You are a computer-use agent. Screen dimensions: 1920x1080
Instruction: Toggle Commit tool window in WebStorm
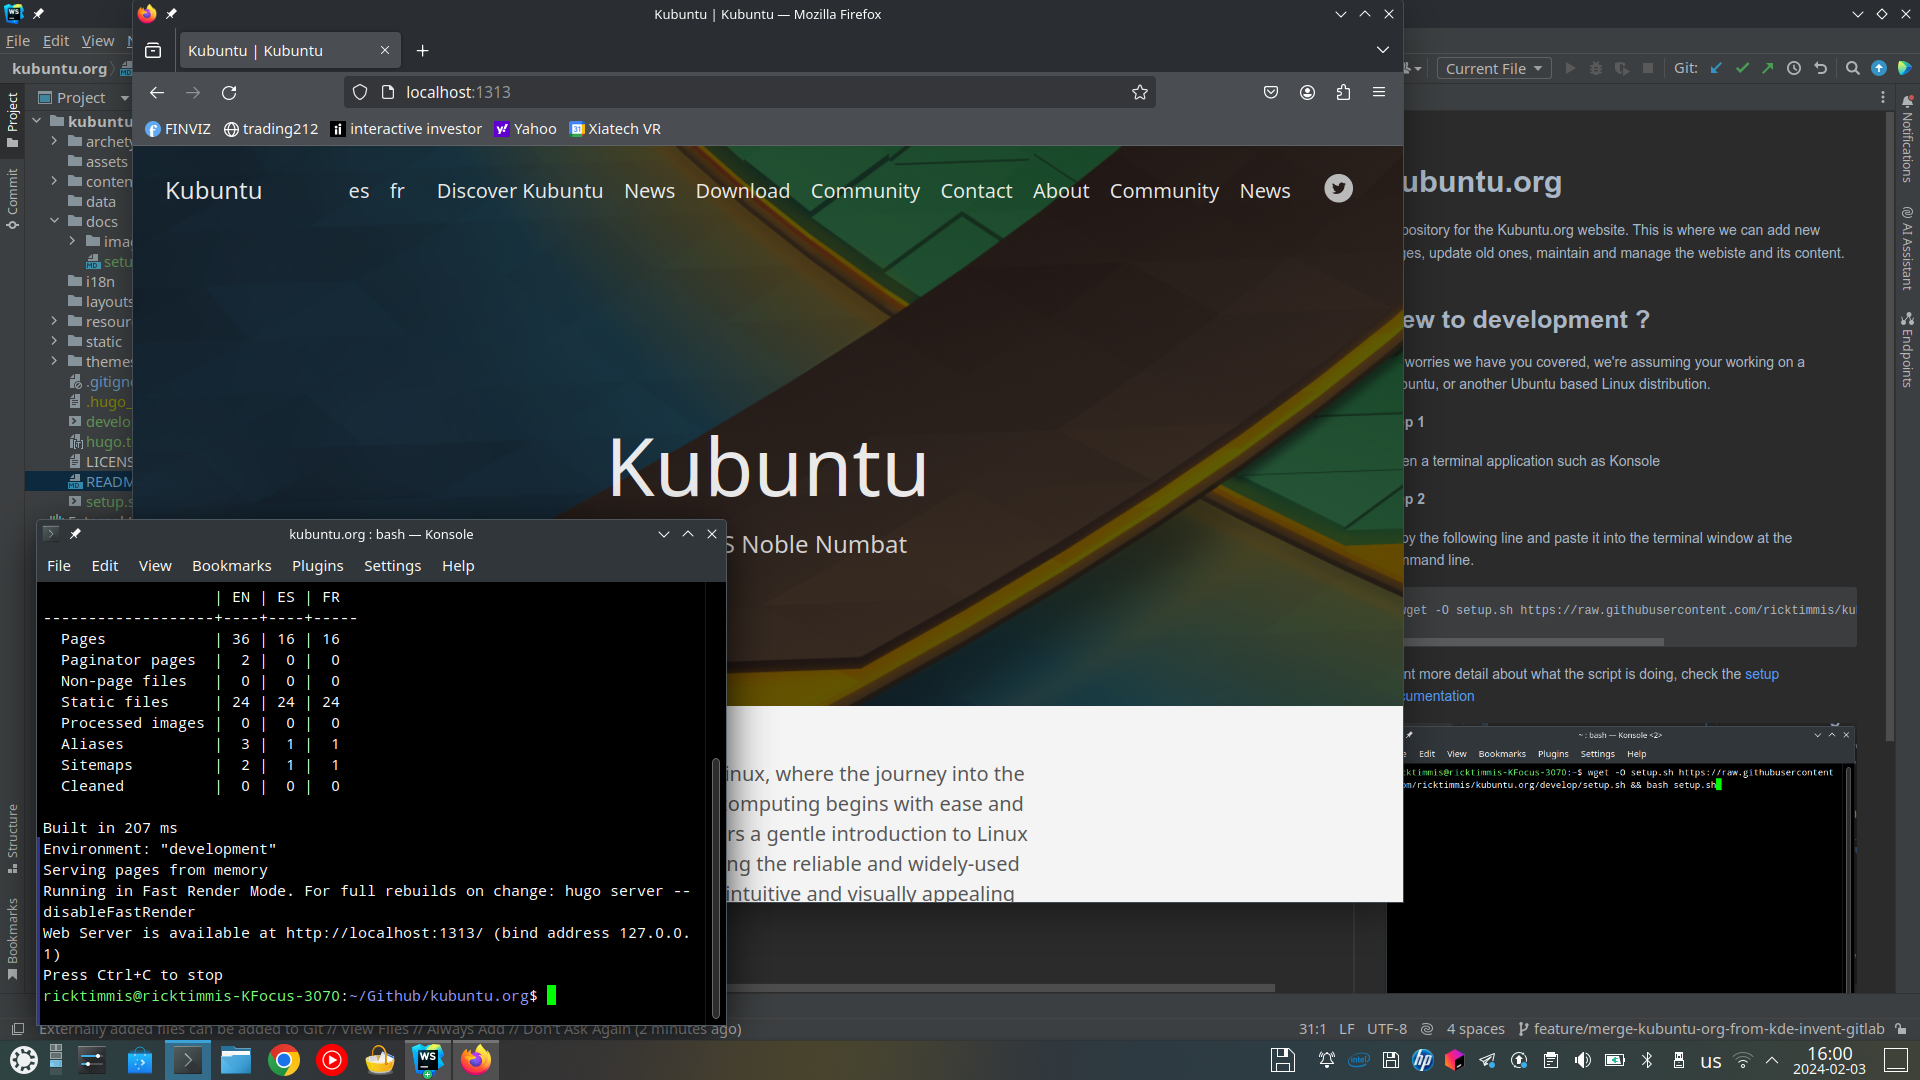click(x=12, y=199)
